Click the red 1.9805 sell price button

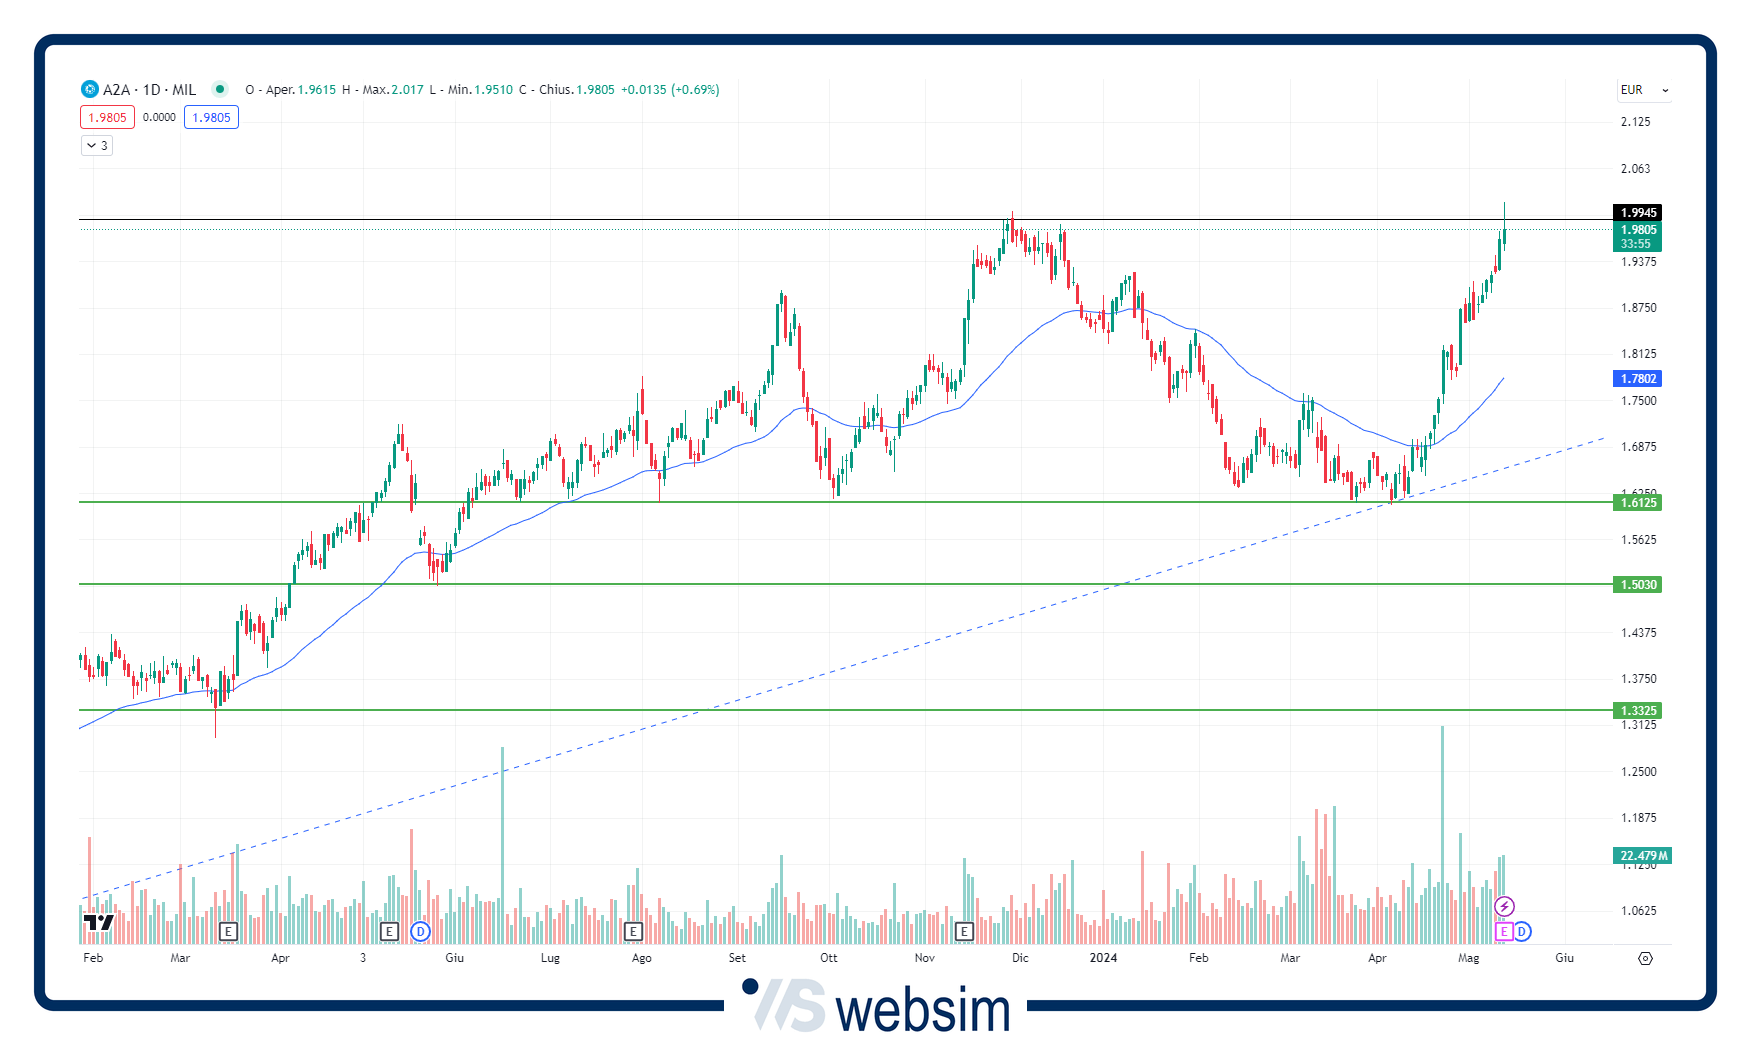(x=107, y=118)
